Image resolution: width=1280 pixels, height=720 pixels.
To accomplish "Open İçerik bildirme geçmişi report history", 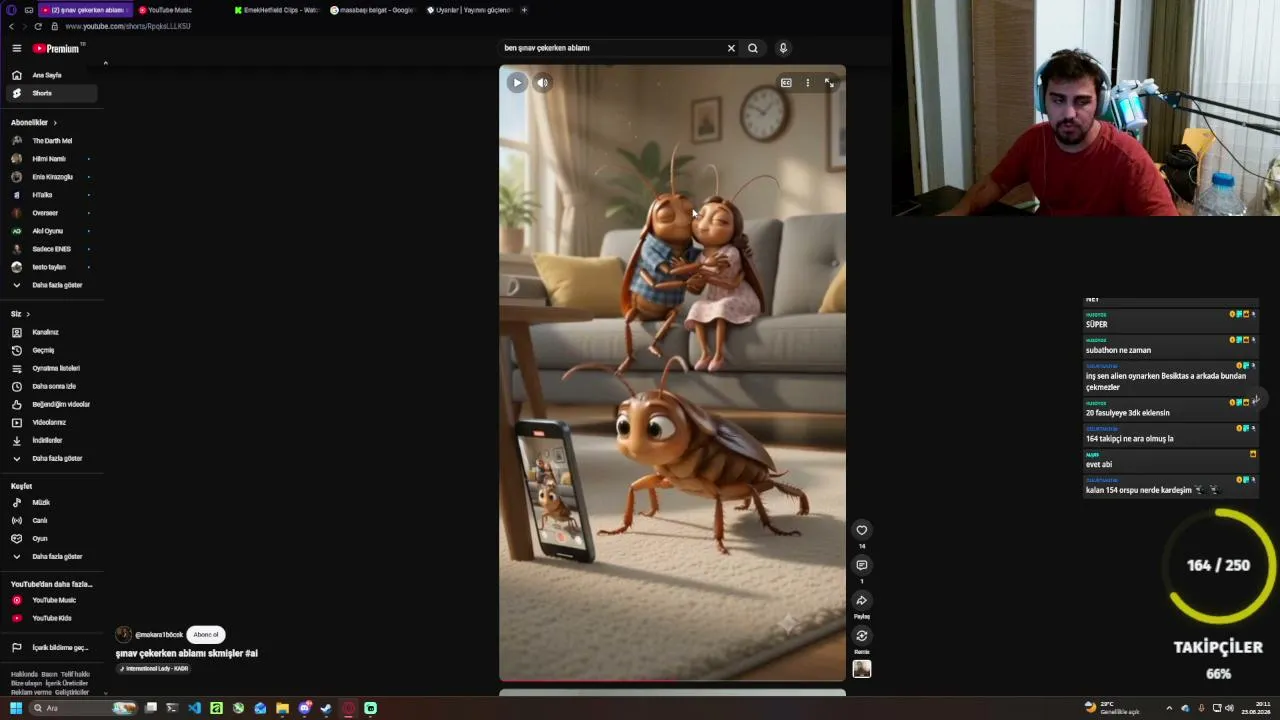I will 50,647.
